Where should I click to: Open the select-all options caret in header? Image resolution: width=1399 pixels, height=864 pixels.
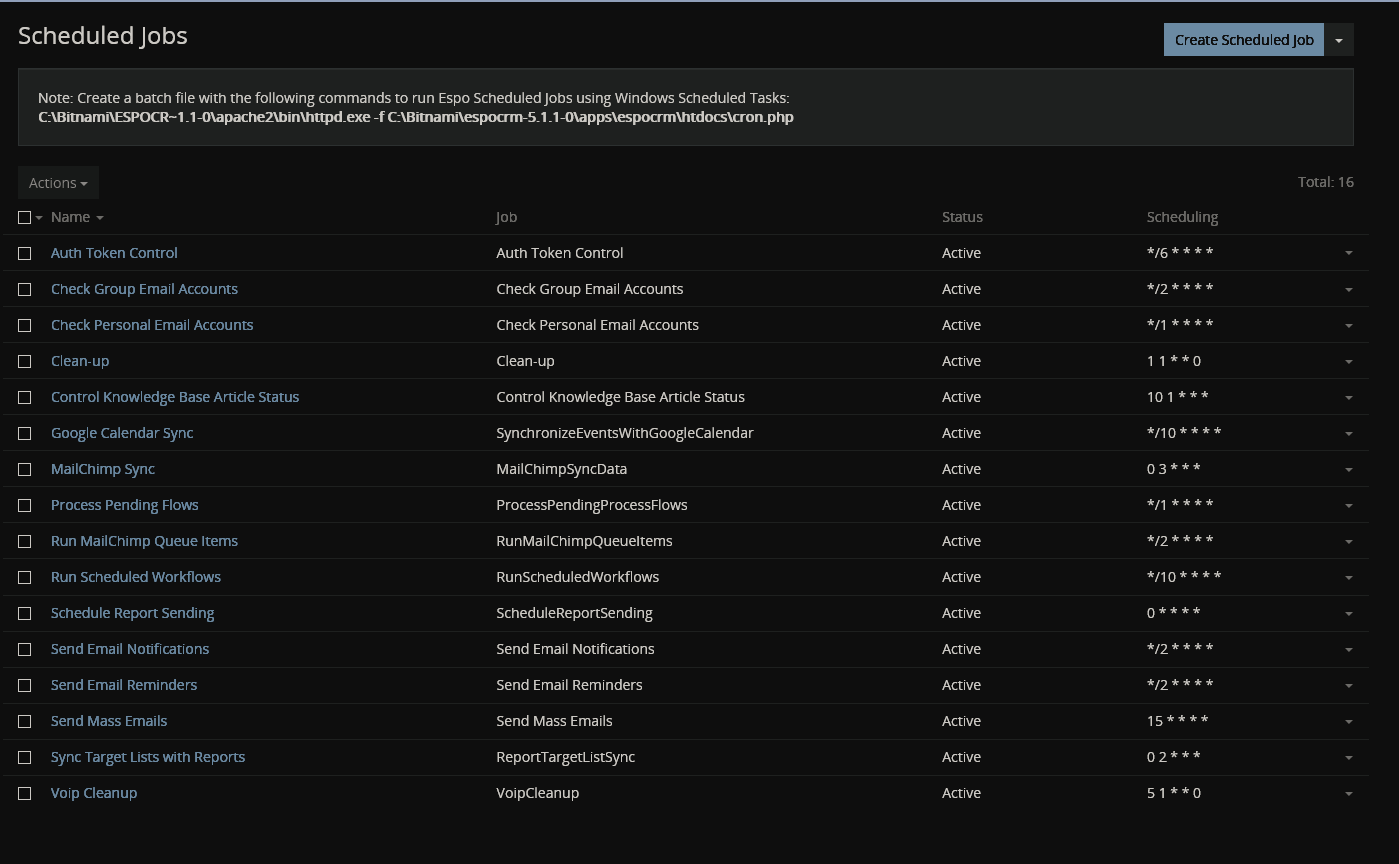[x=39, y=218]
